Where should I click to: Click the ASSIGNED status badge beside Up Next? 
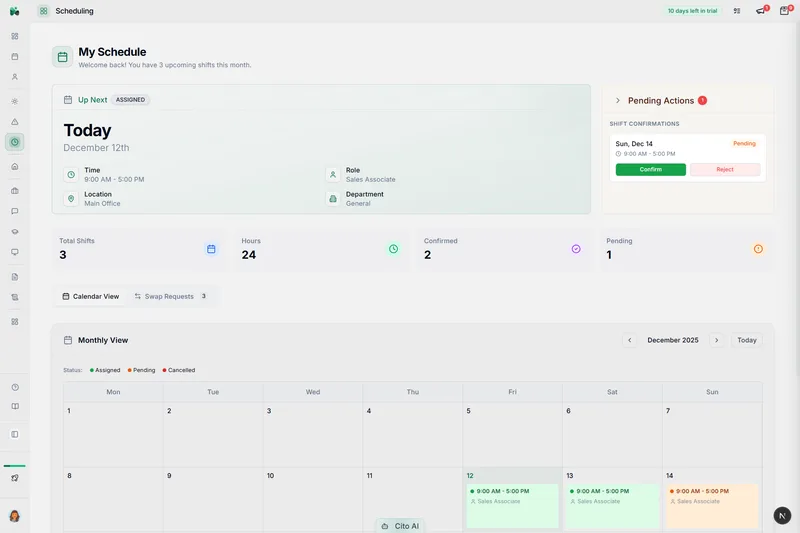click(130, 100)
